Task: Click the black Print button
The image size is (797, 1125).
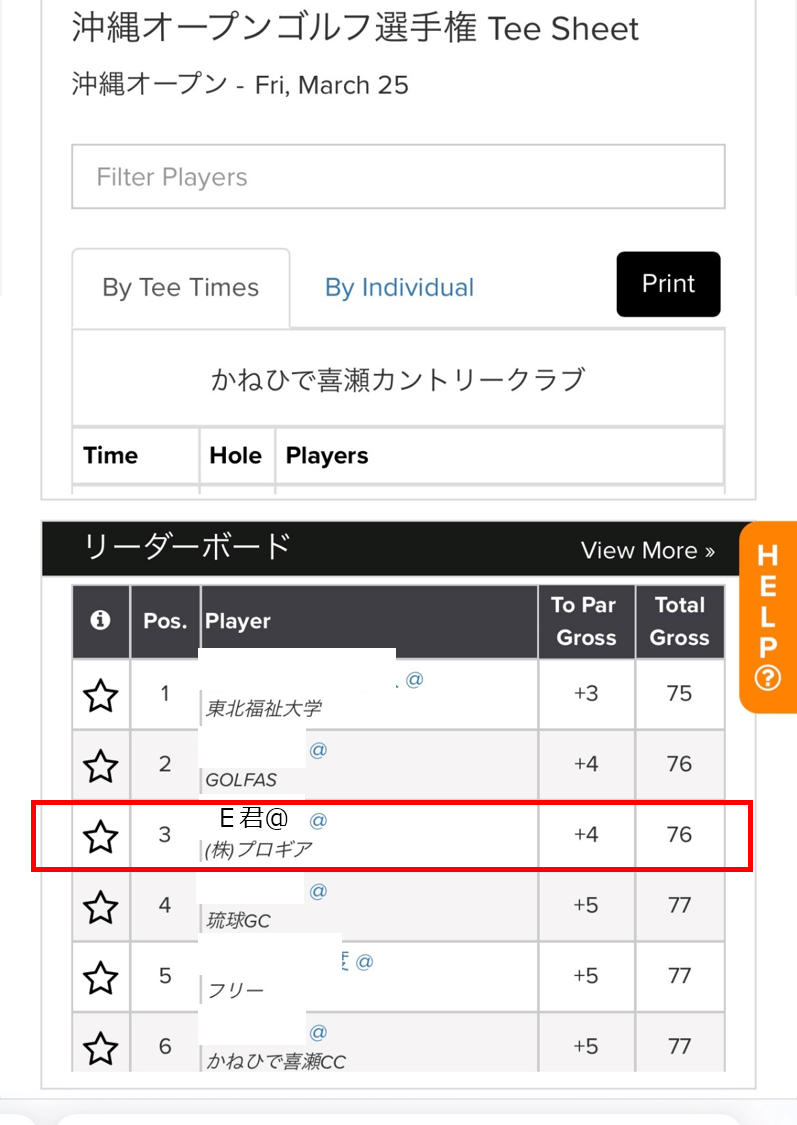Action: pyautogui.click(x=669, y=284)
